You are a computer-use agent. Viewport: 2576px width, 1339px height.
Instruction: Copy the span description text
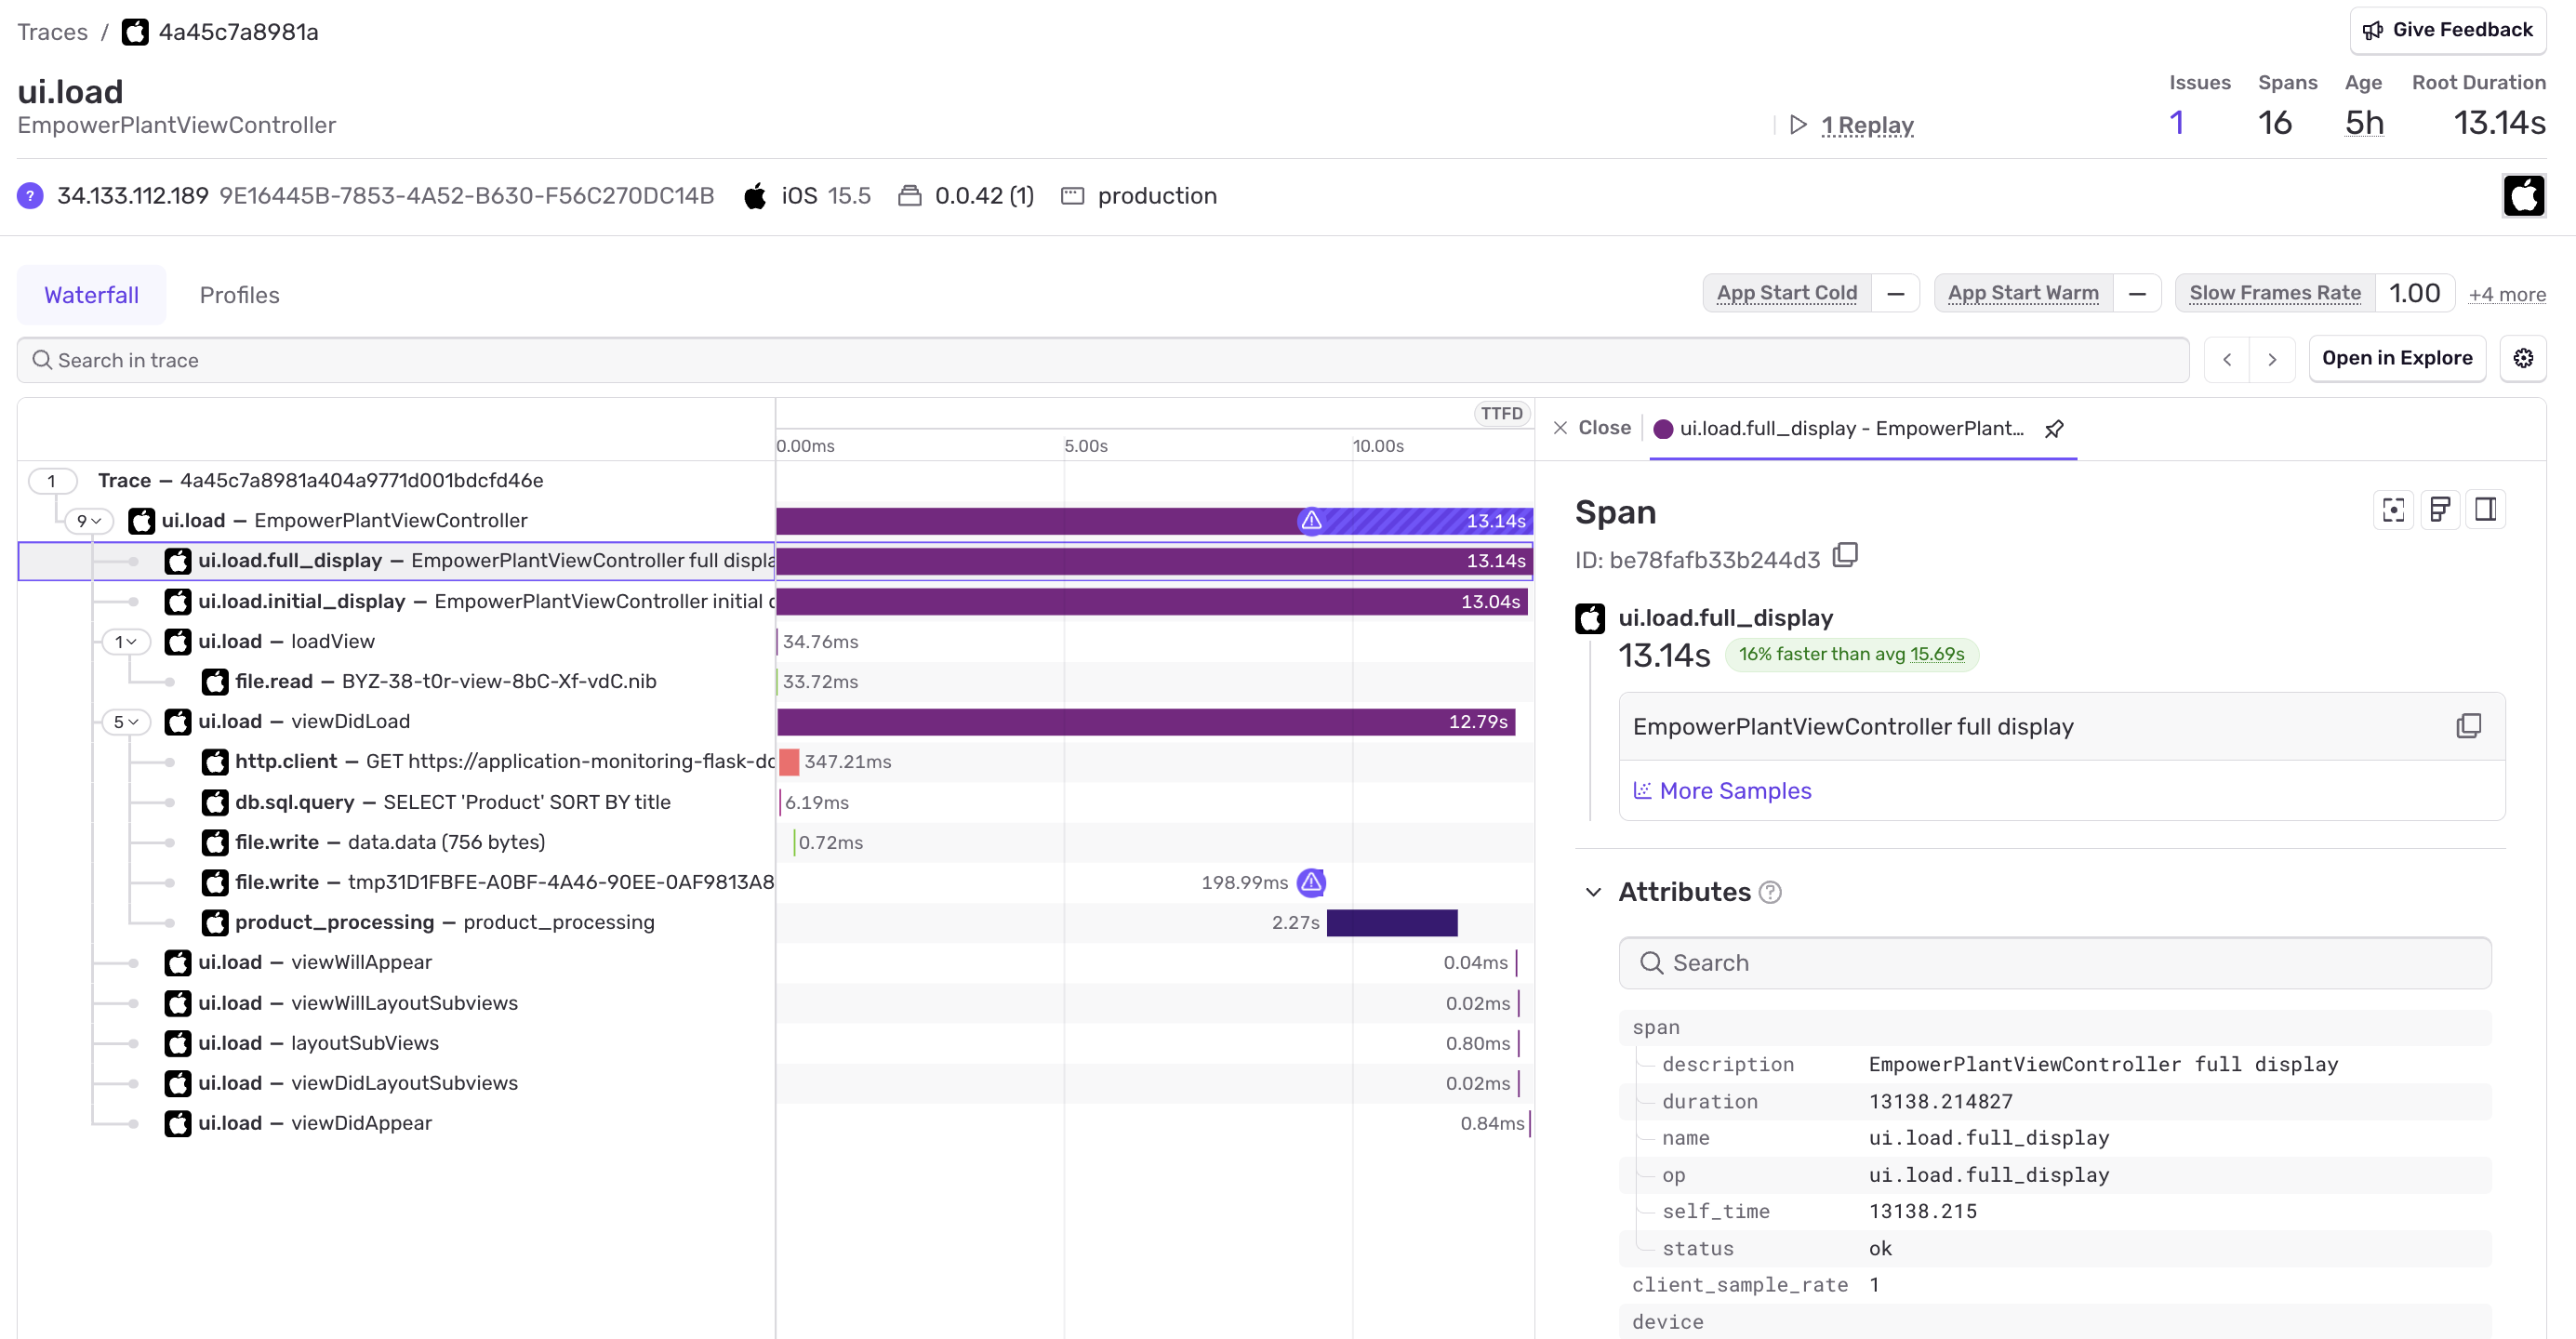(2468, 726)
